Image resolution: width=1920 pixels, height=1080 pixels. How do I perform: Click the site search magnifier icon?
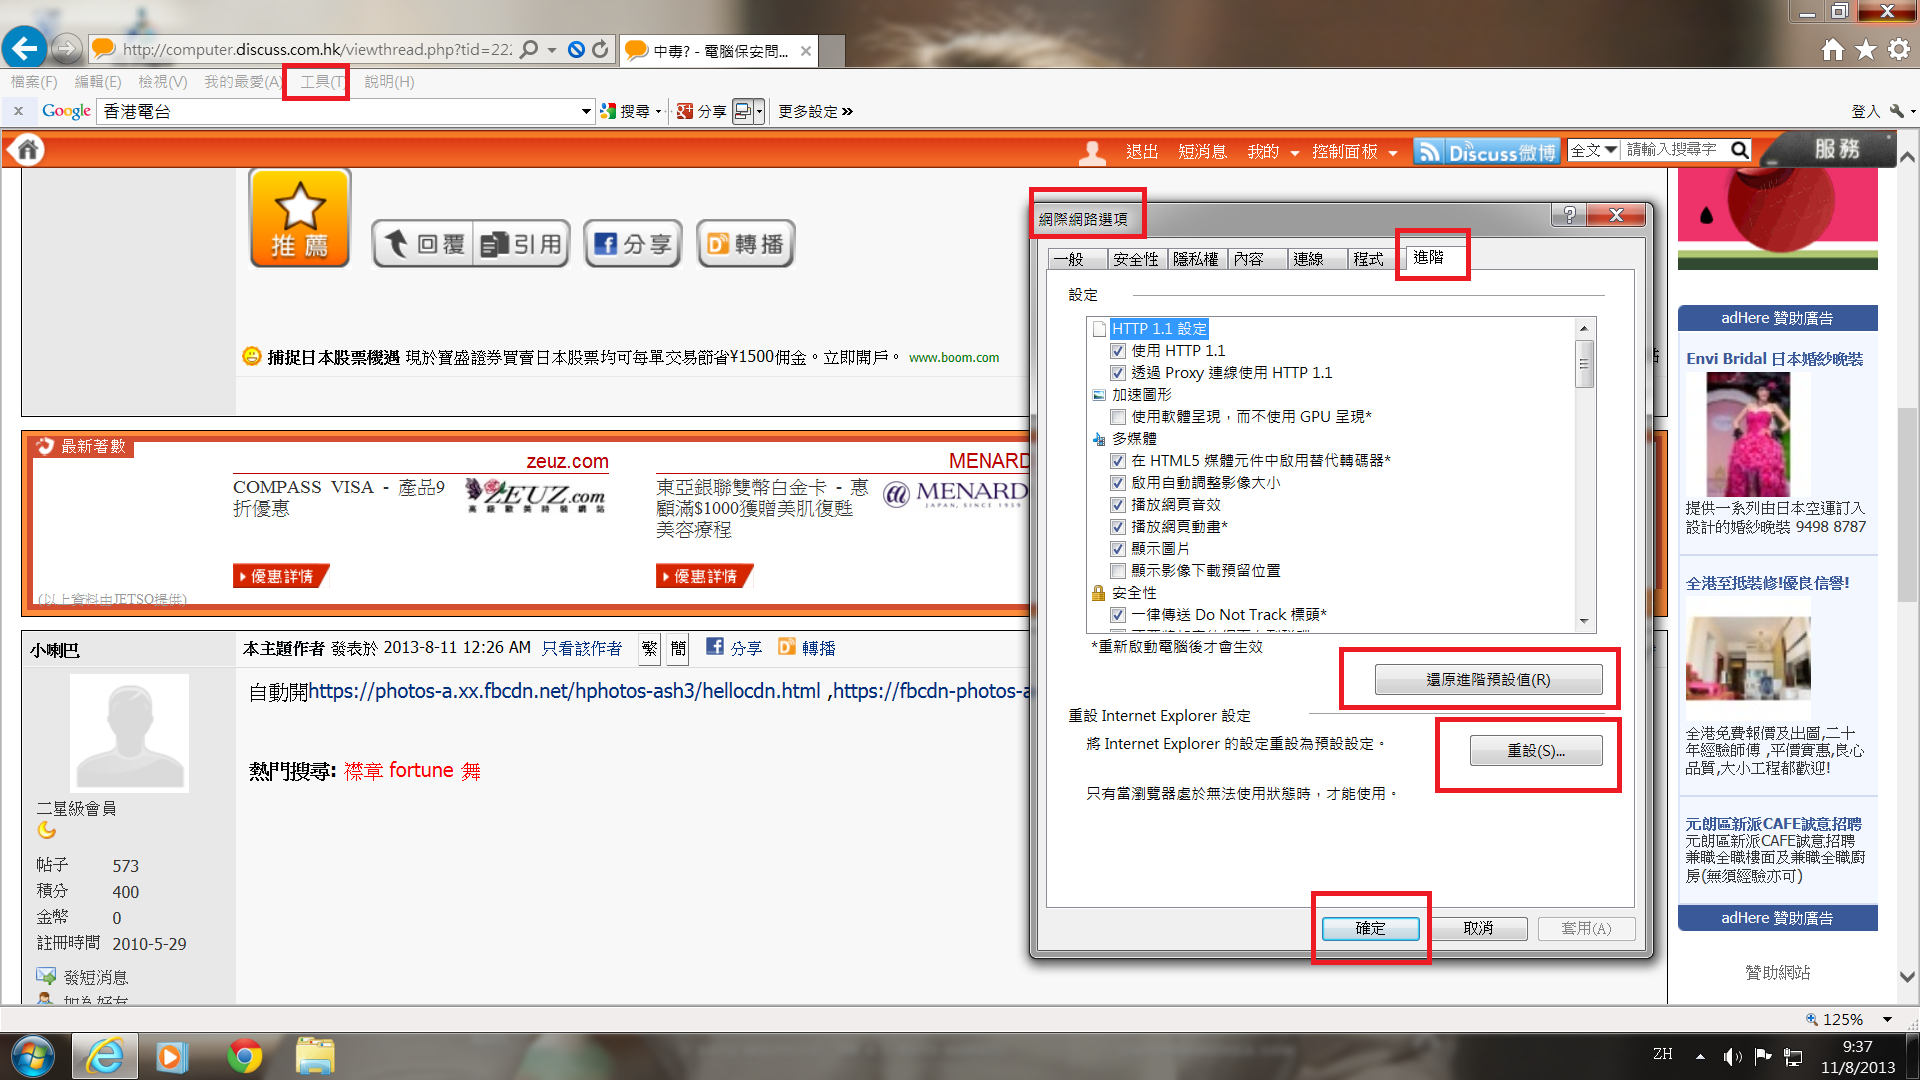tap(1740, 150)
